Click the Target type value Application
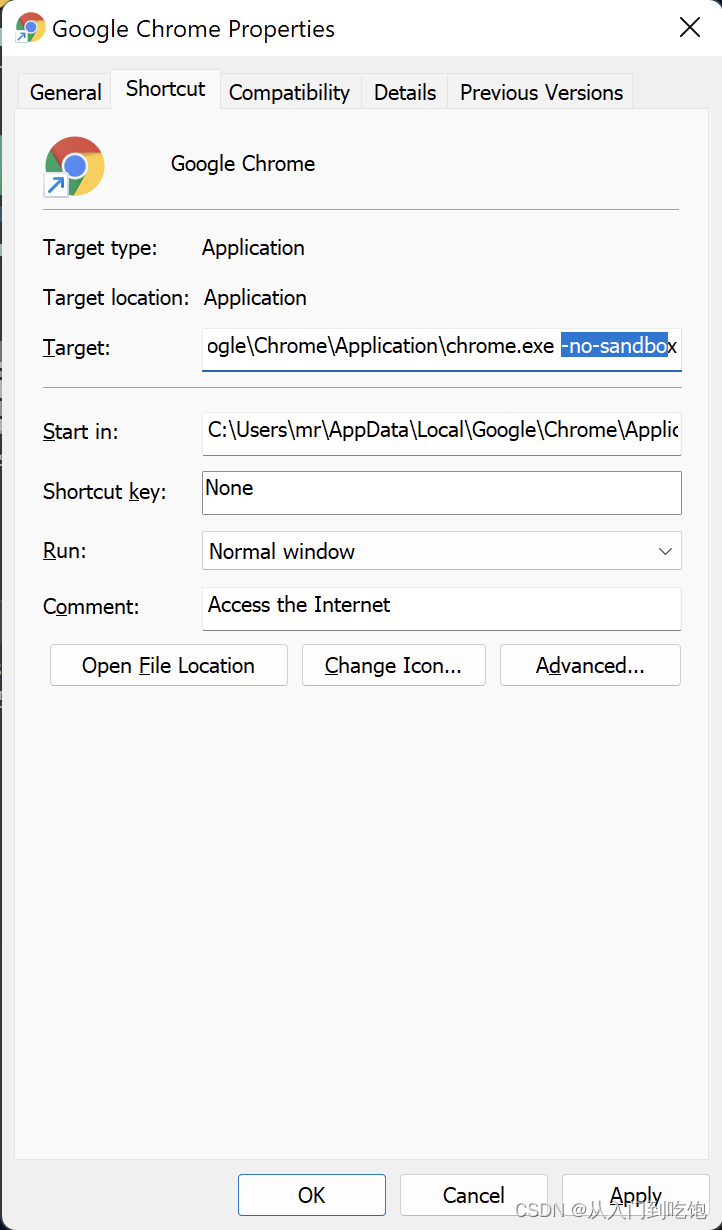 pyautogui.click(x=253, y=248)
